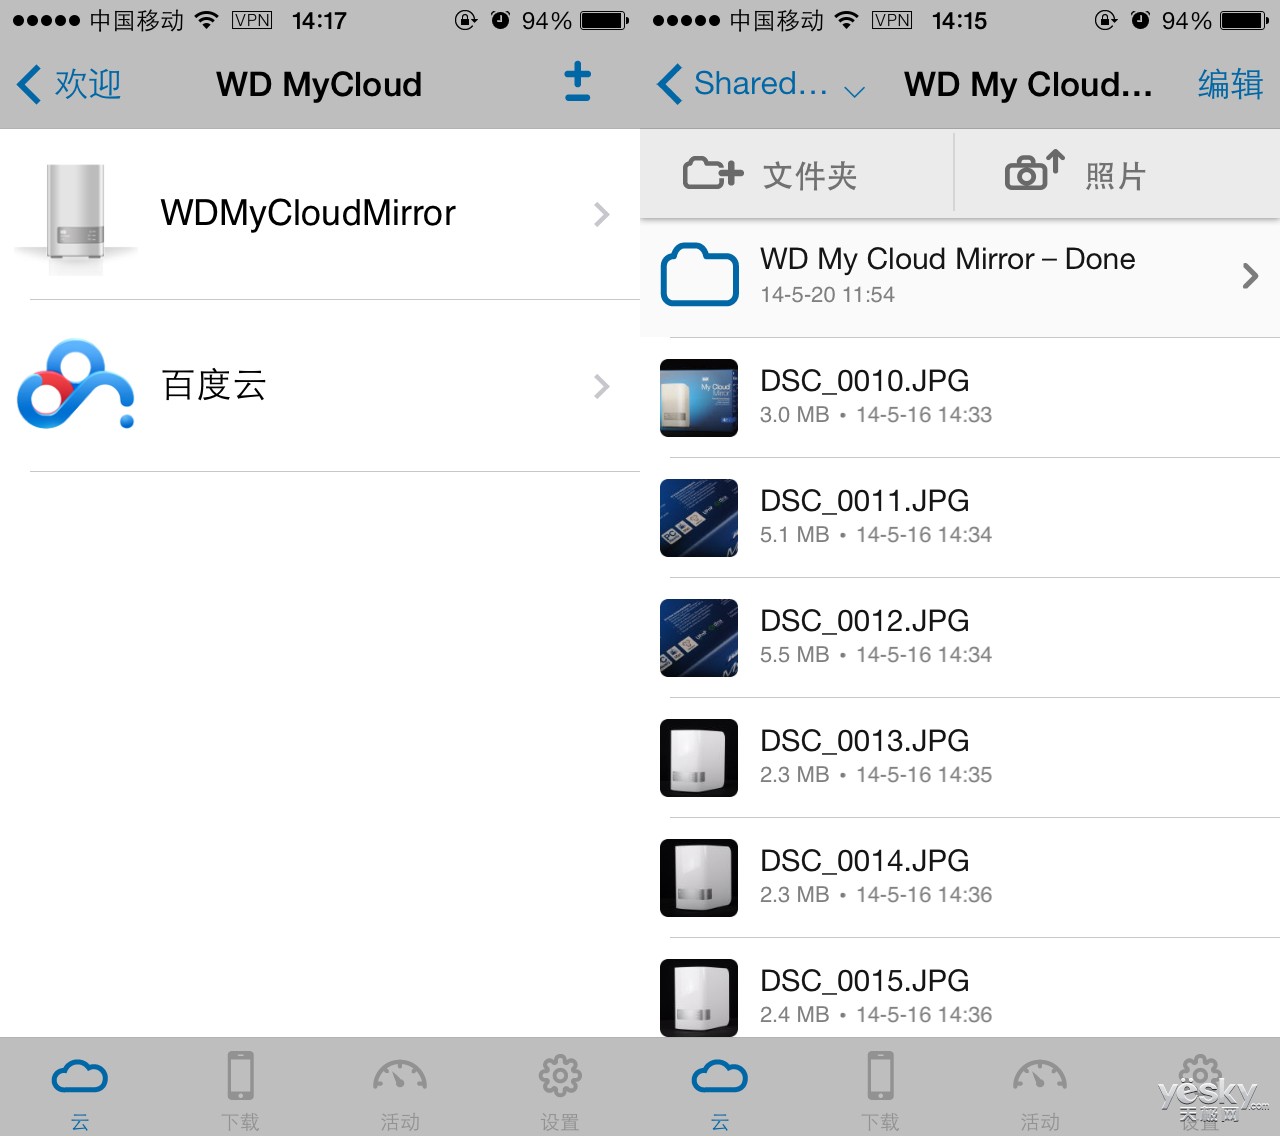Switch to 云 tab in right screen
Image resolution: width=1280 pixels, height=1136 pixels.
[x=720, y=1091]
